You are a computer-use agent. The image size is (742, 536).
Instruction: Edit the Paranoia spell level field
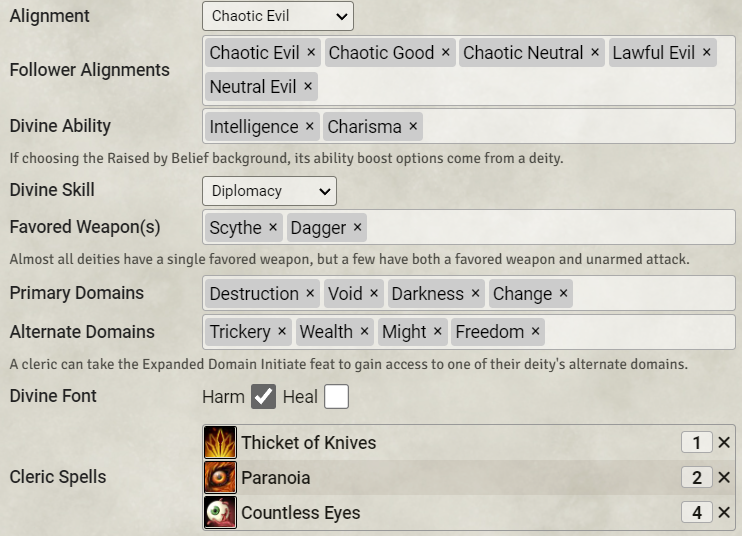(696, 478)
